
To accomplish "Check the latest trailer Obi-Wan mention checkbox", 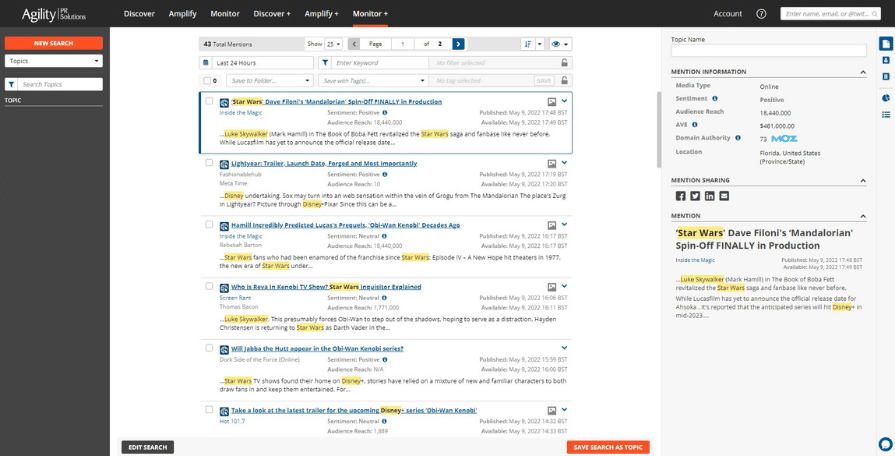I will pos(209,409).
